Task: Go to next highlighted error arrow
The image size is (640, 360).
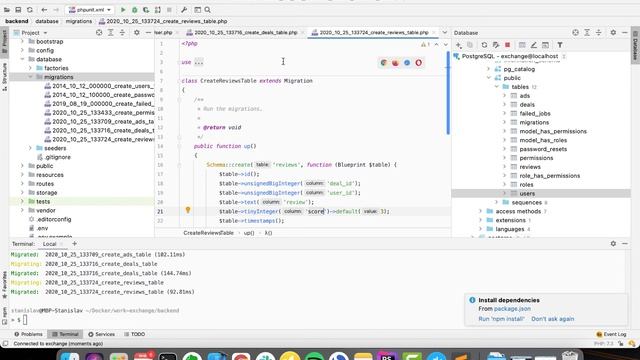Action: (x=445, y=44)
